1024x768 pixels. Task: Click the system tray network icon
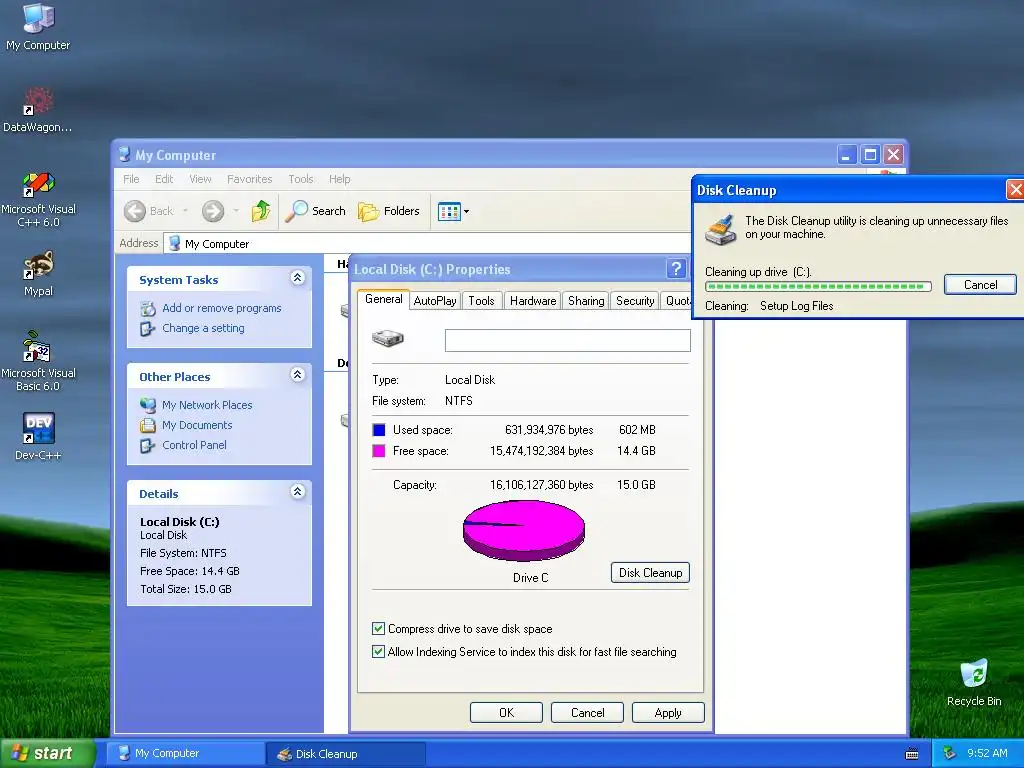click(x=950, y=754)
